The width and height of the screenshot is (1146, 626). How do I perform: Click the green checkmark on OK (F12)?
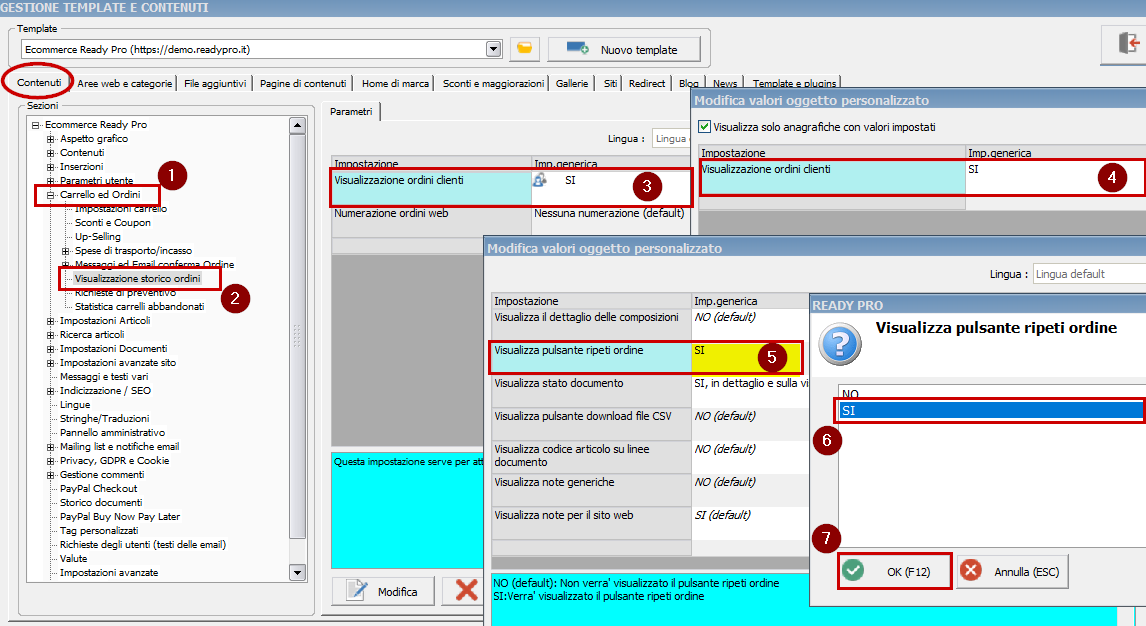[x=852, y=569]
